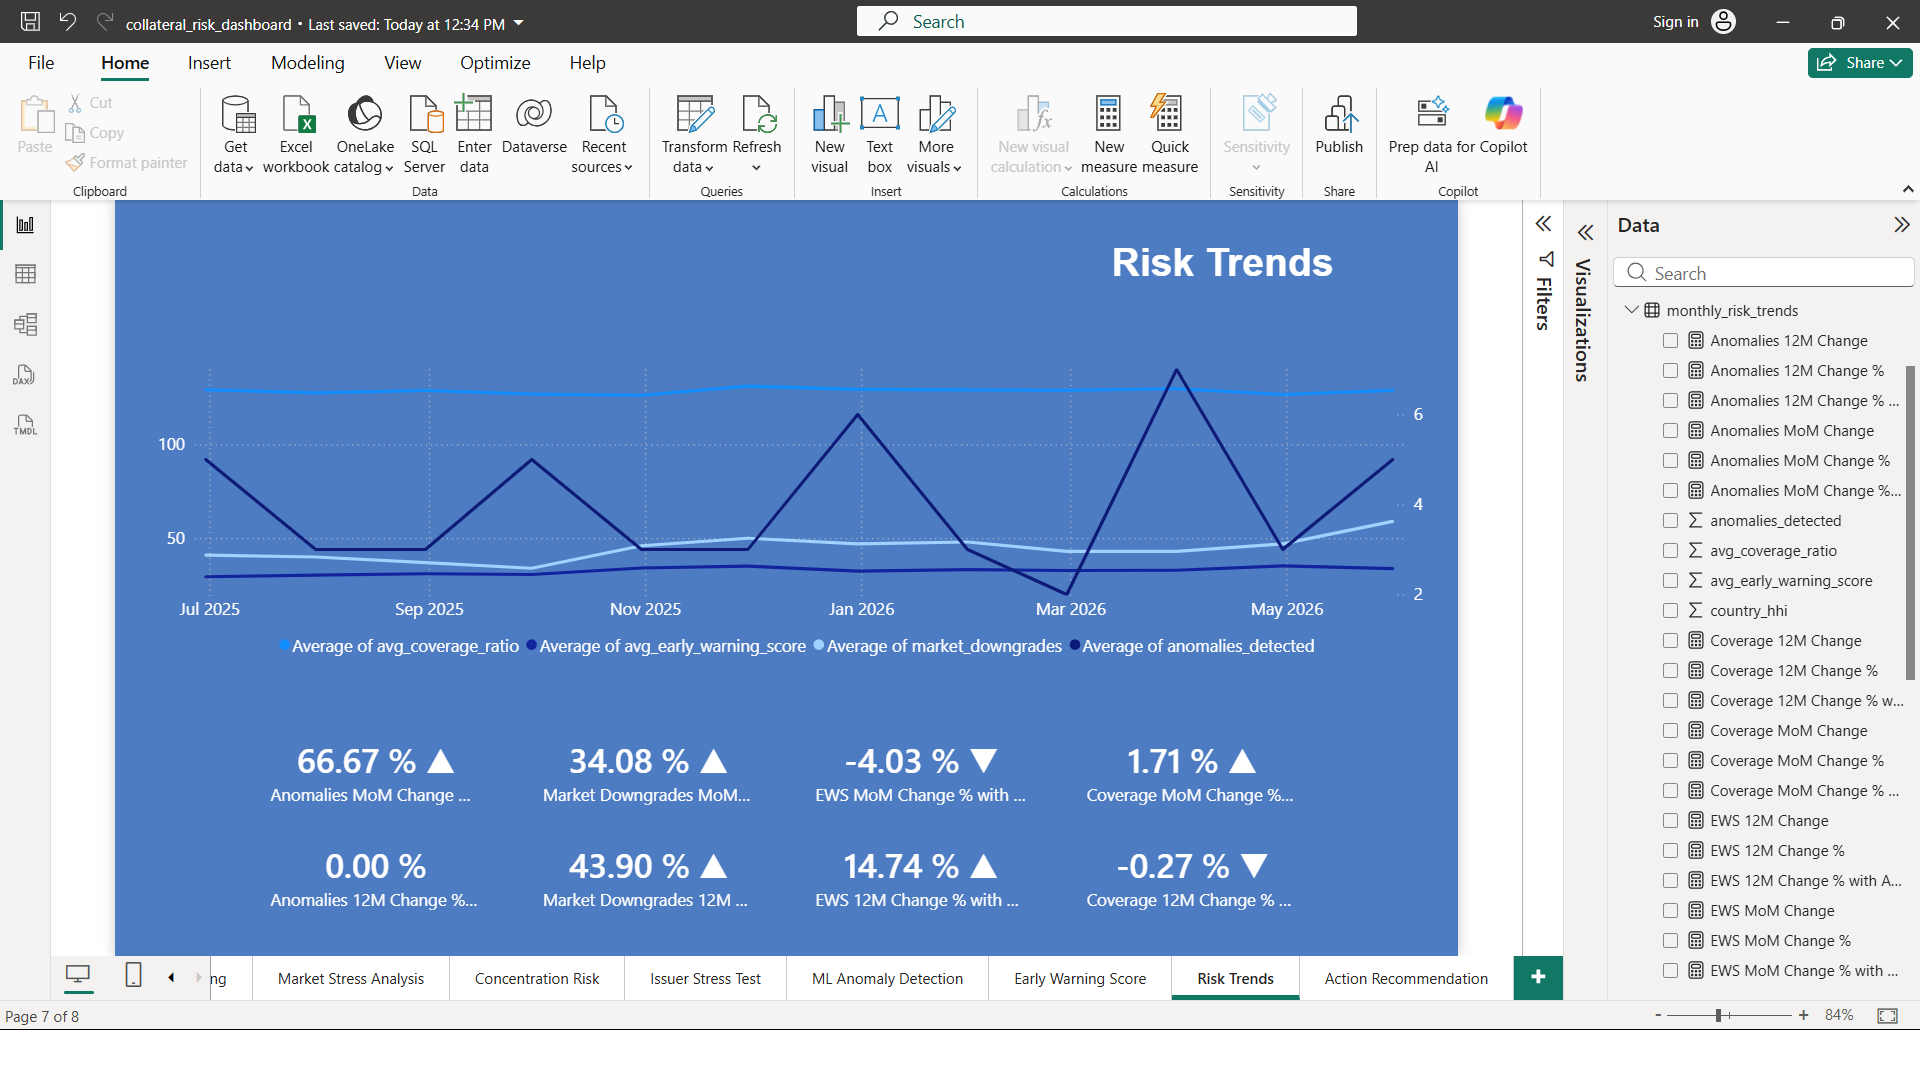Image resolution: width=1920 pixels, height=1080 pixels.
Task: Check Coverage 12M Change field
Action: [1670, 641]
